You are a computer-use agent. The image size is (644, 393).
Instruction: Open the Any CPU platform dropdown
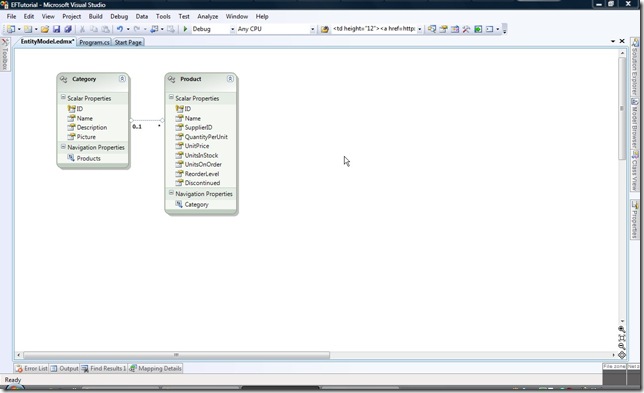(312, 30)
